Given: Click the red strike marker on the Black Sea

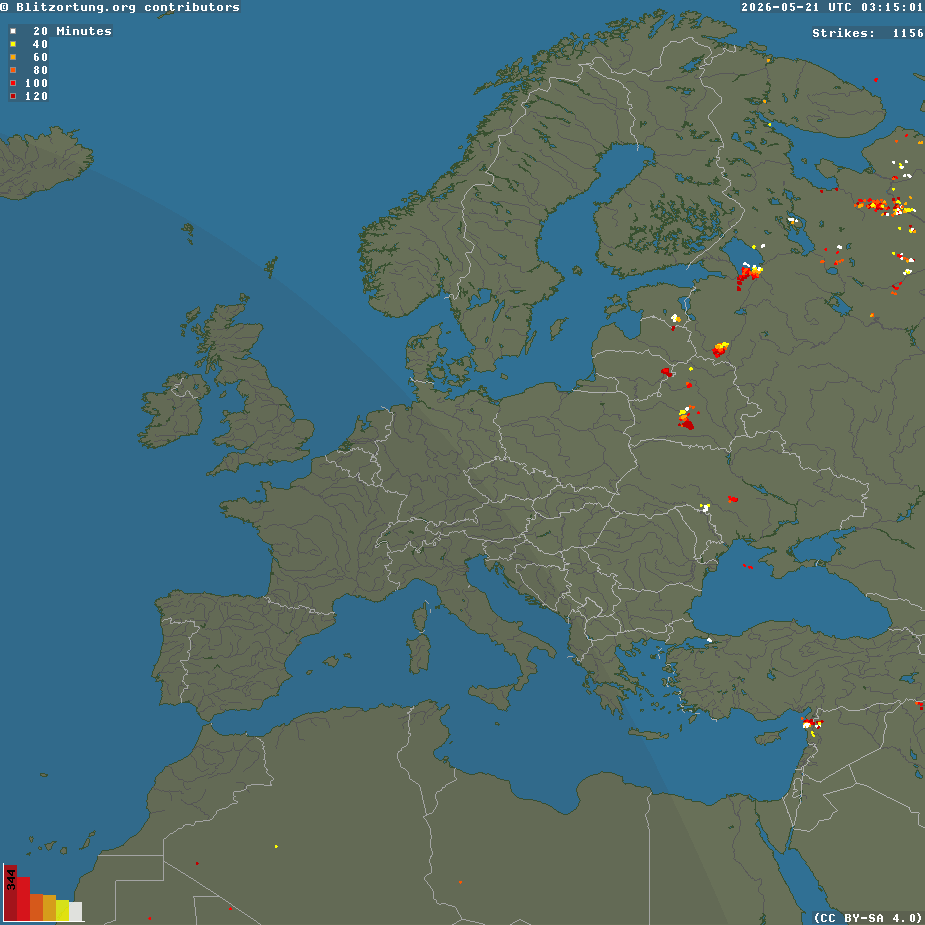Looking at the screenshot, I should click(x=747, y=566).
